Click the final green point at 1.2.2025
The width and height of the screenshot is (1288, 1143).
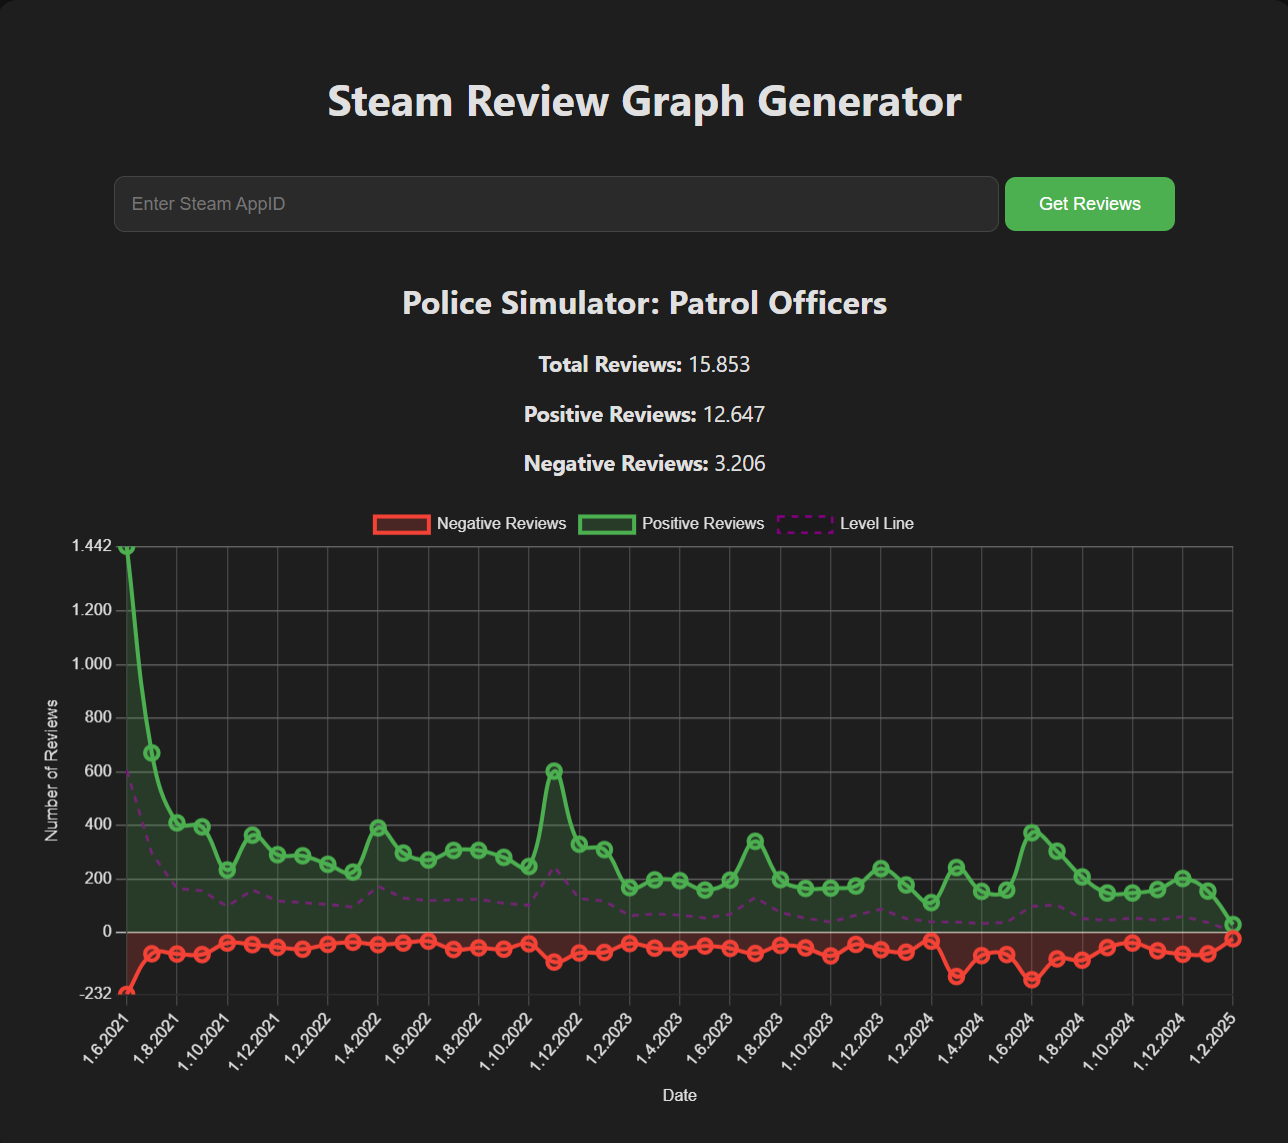click(x=1232, y=923)
